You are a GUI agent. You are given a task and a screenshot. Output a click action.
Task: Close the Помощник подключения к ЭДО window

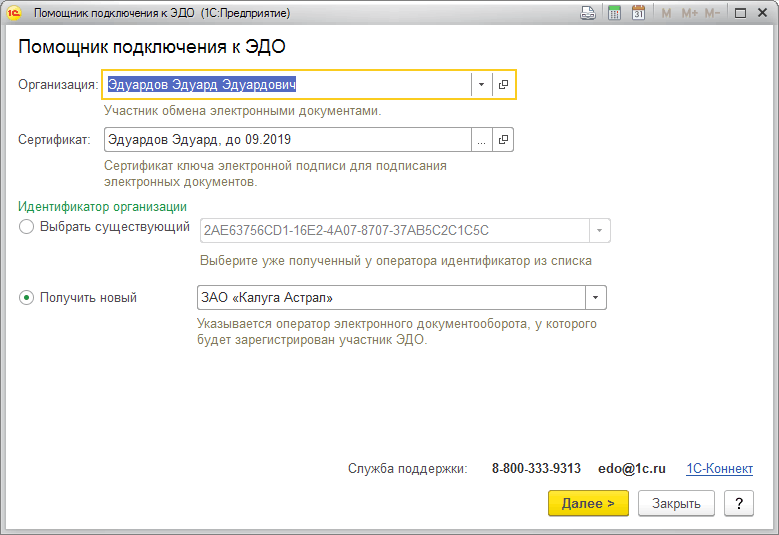[x=763, y=13]
